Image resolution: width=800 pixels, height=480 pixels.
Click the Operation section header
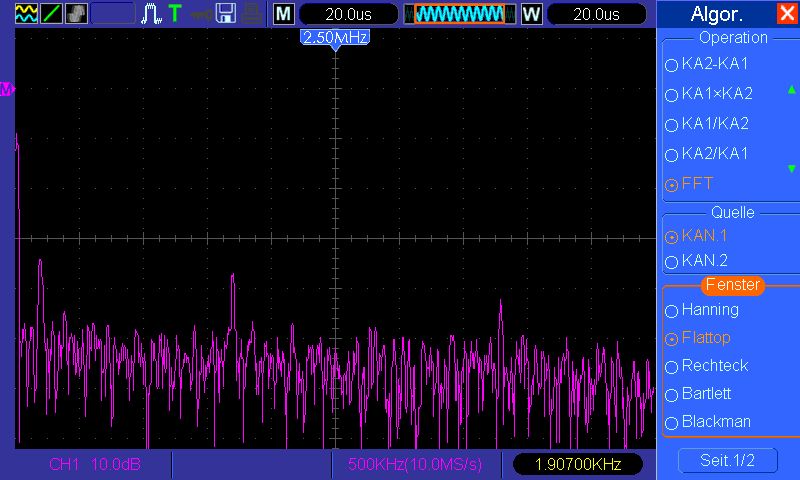point(733,38)
